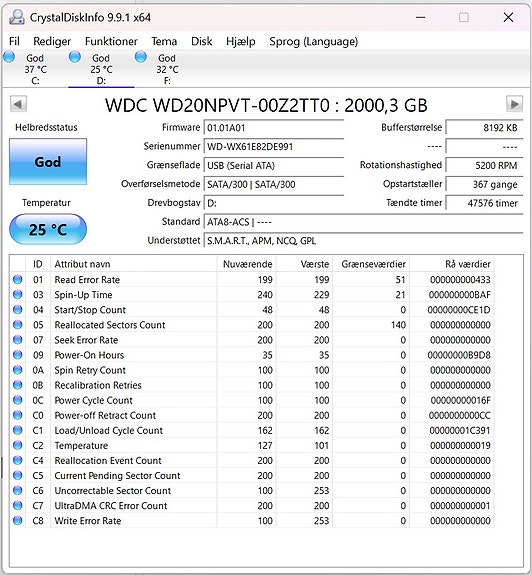Click the F: drive blue status orb
Viewport: 532px width, 575px height.
[141, 57]
